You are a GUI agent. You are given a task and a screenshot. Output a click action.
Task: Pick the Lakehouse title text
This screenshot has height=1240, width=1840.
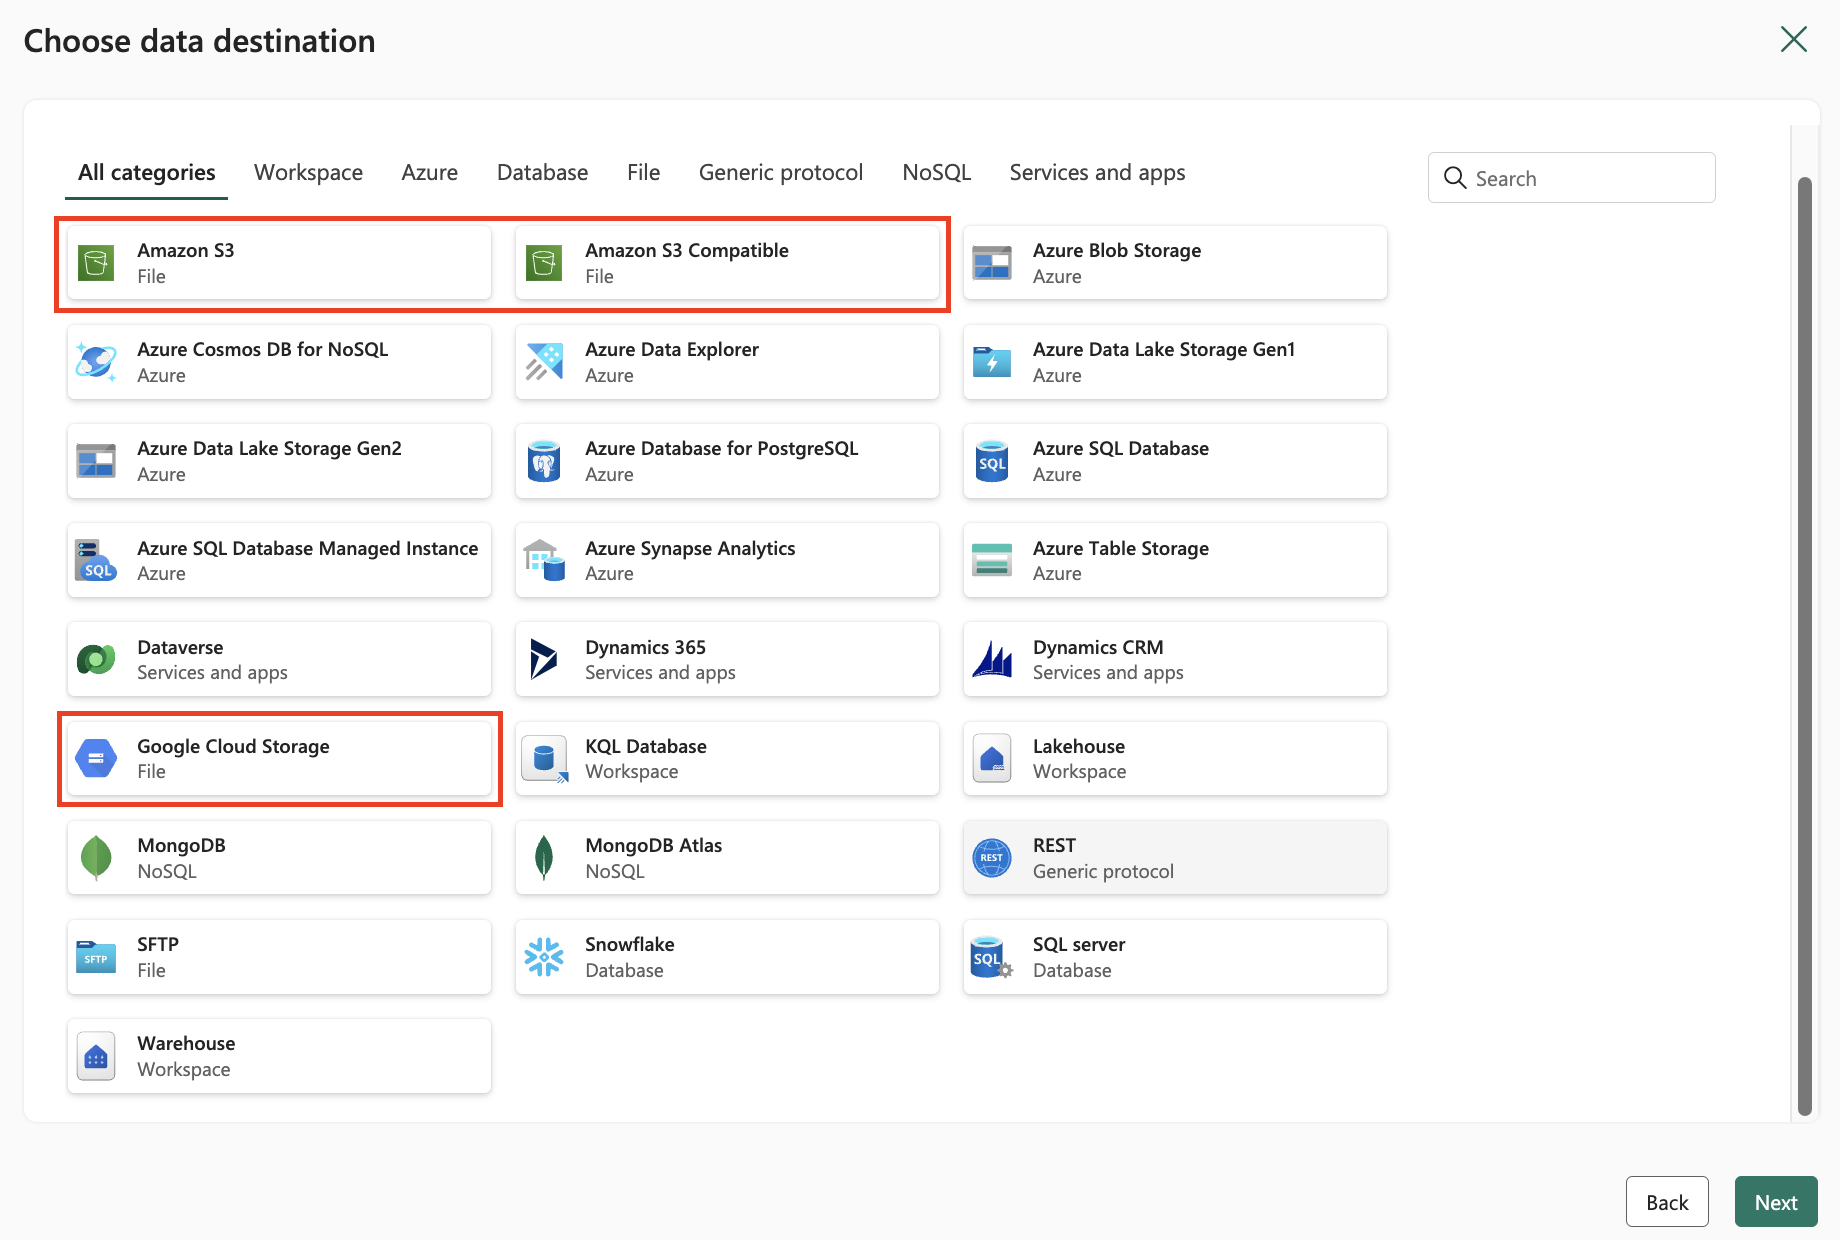[1079, 746]
